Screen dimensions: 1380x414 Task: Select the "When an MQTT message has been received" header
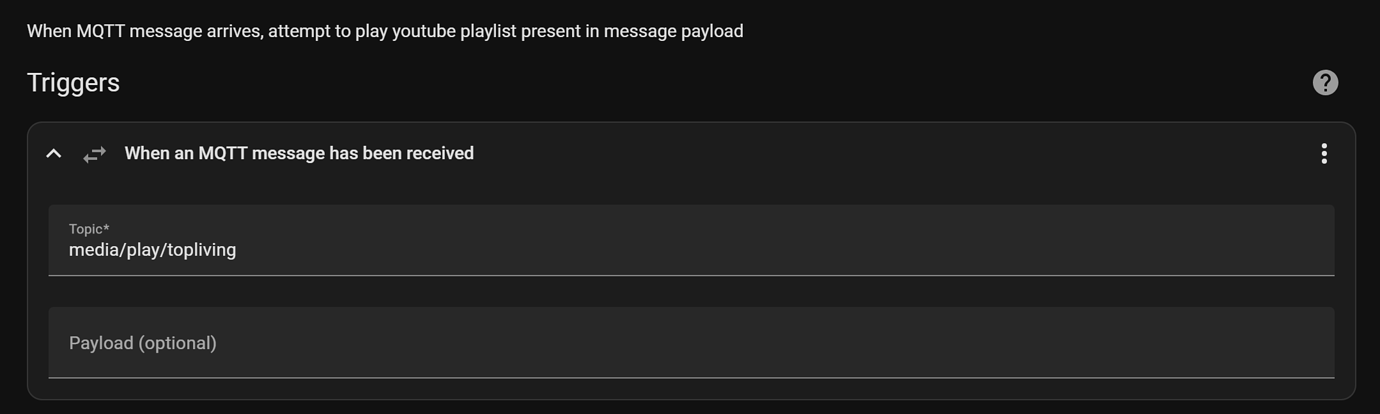tap(299, 153)
